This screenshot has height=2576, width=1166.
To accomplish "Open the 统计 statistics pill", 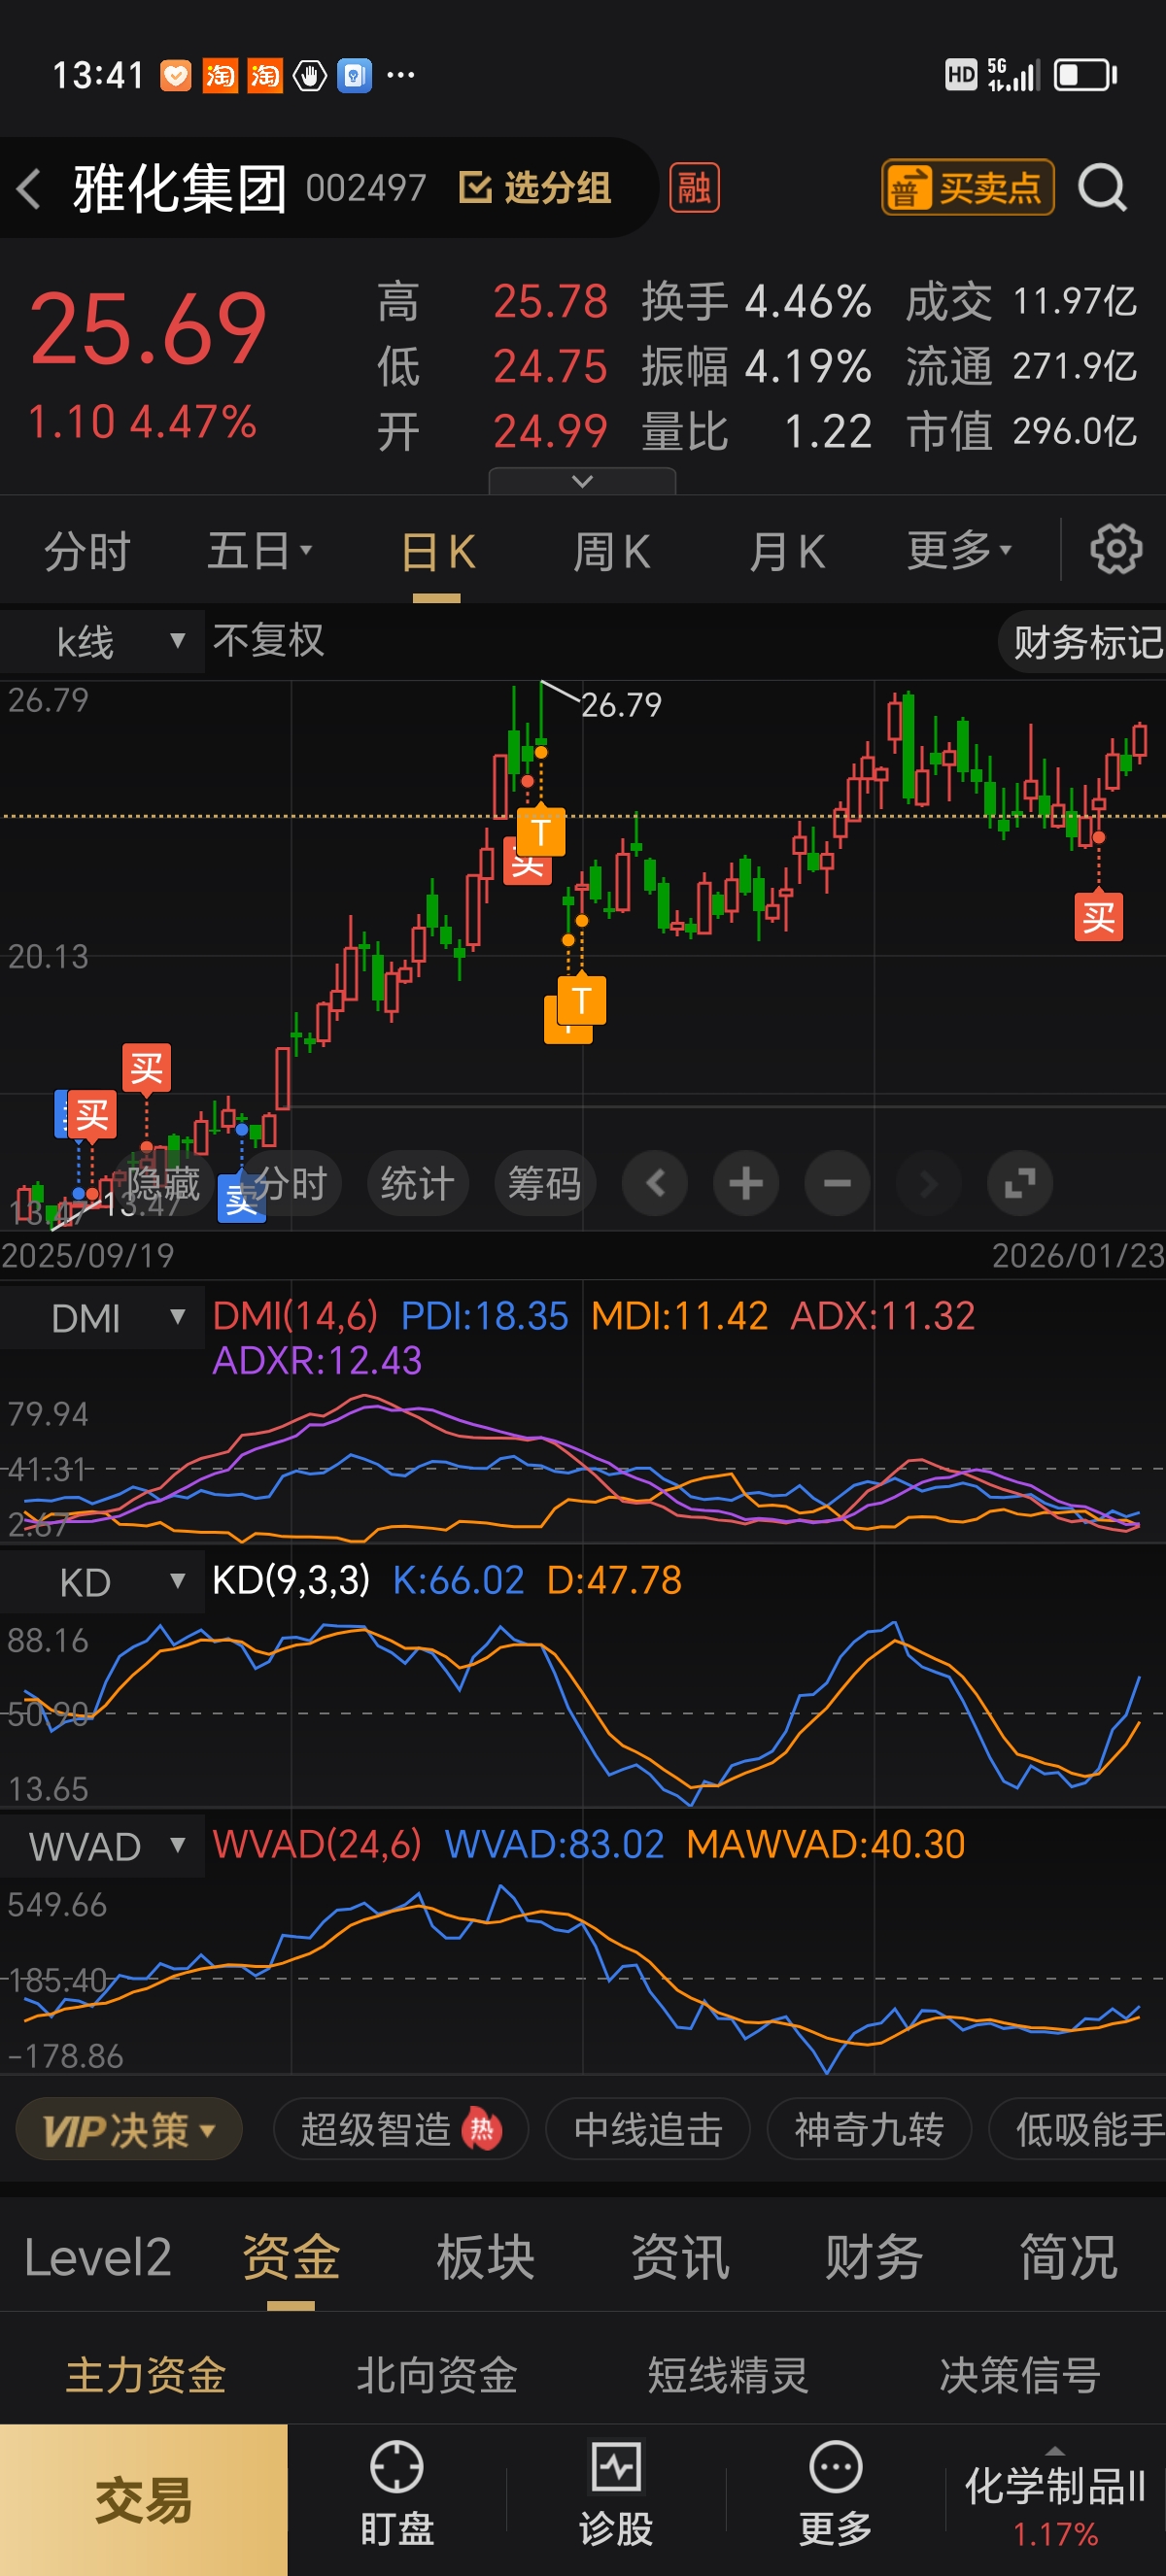I will pyautogui.click(x=417, y=1184).
